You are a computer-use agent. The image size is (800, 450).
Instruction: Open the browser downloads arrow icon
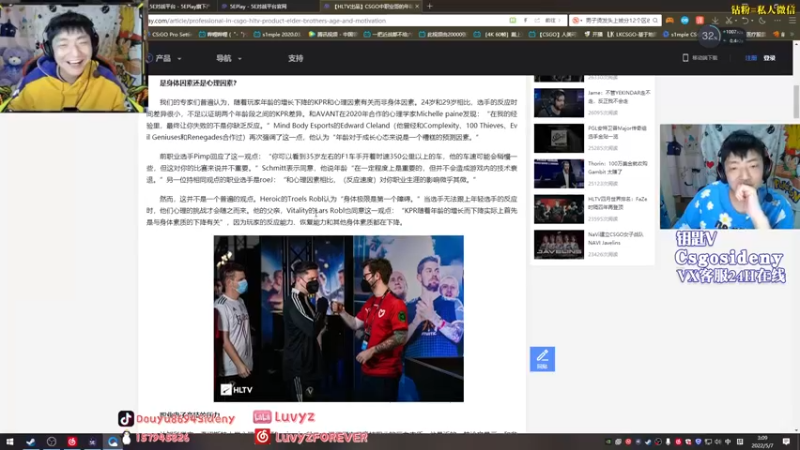[x=715, y=20]
